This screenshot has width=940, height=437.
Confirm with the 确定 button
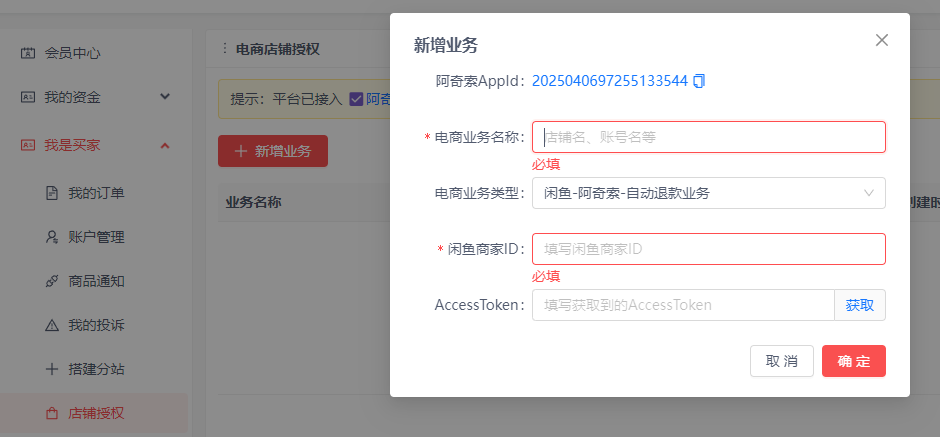pos(854,361)
